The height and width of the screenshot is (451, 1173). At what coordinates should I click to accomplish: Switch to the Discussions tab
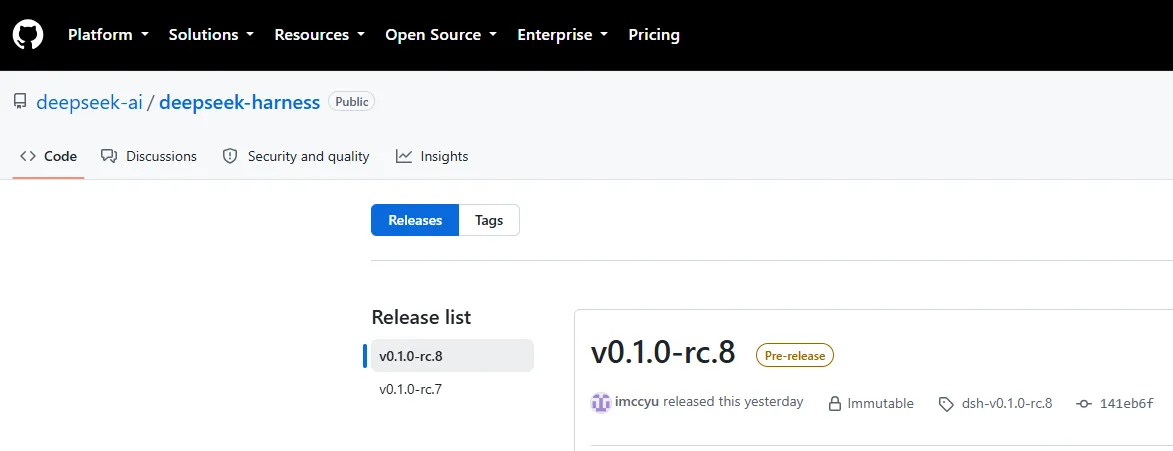tap(149, 156)
